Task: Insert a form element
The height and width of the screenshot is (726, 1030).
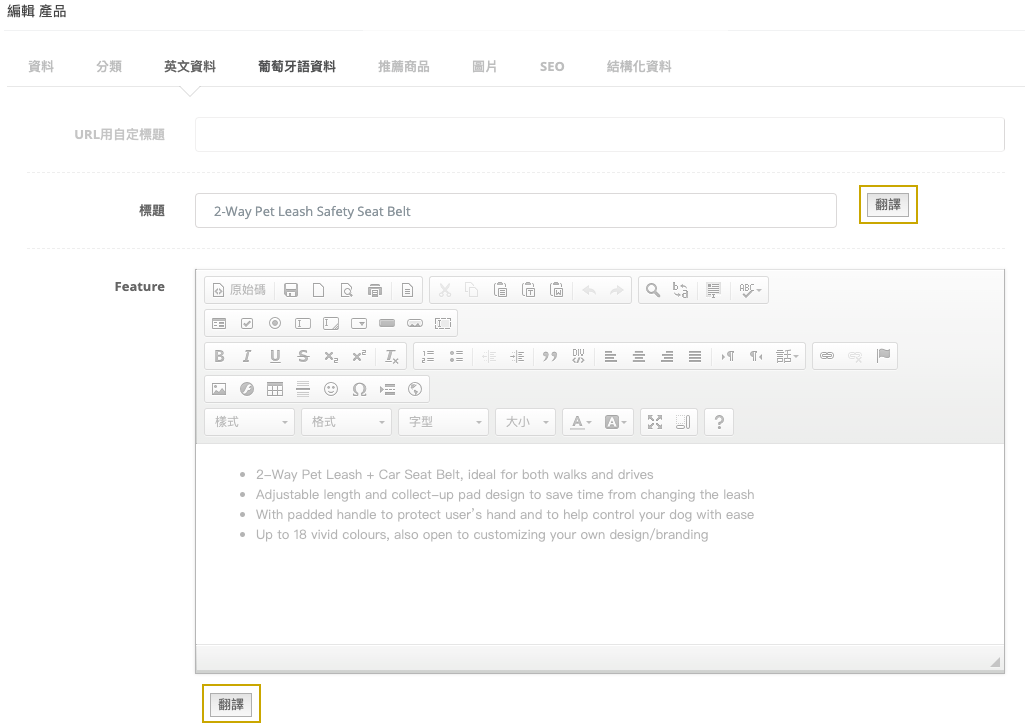Action: click(219, 323)
